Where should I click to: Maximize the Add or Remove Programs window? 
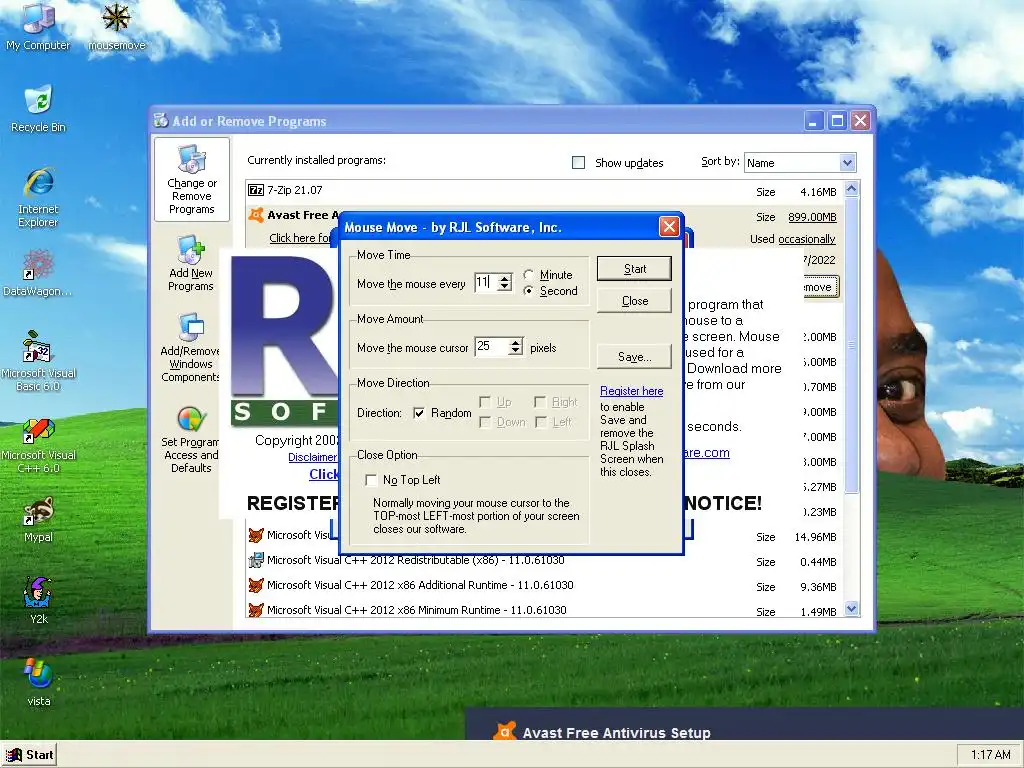pyautogui.click(x=837, y=121)
